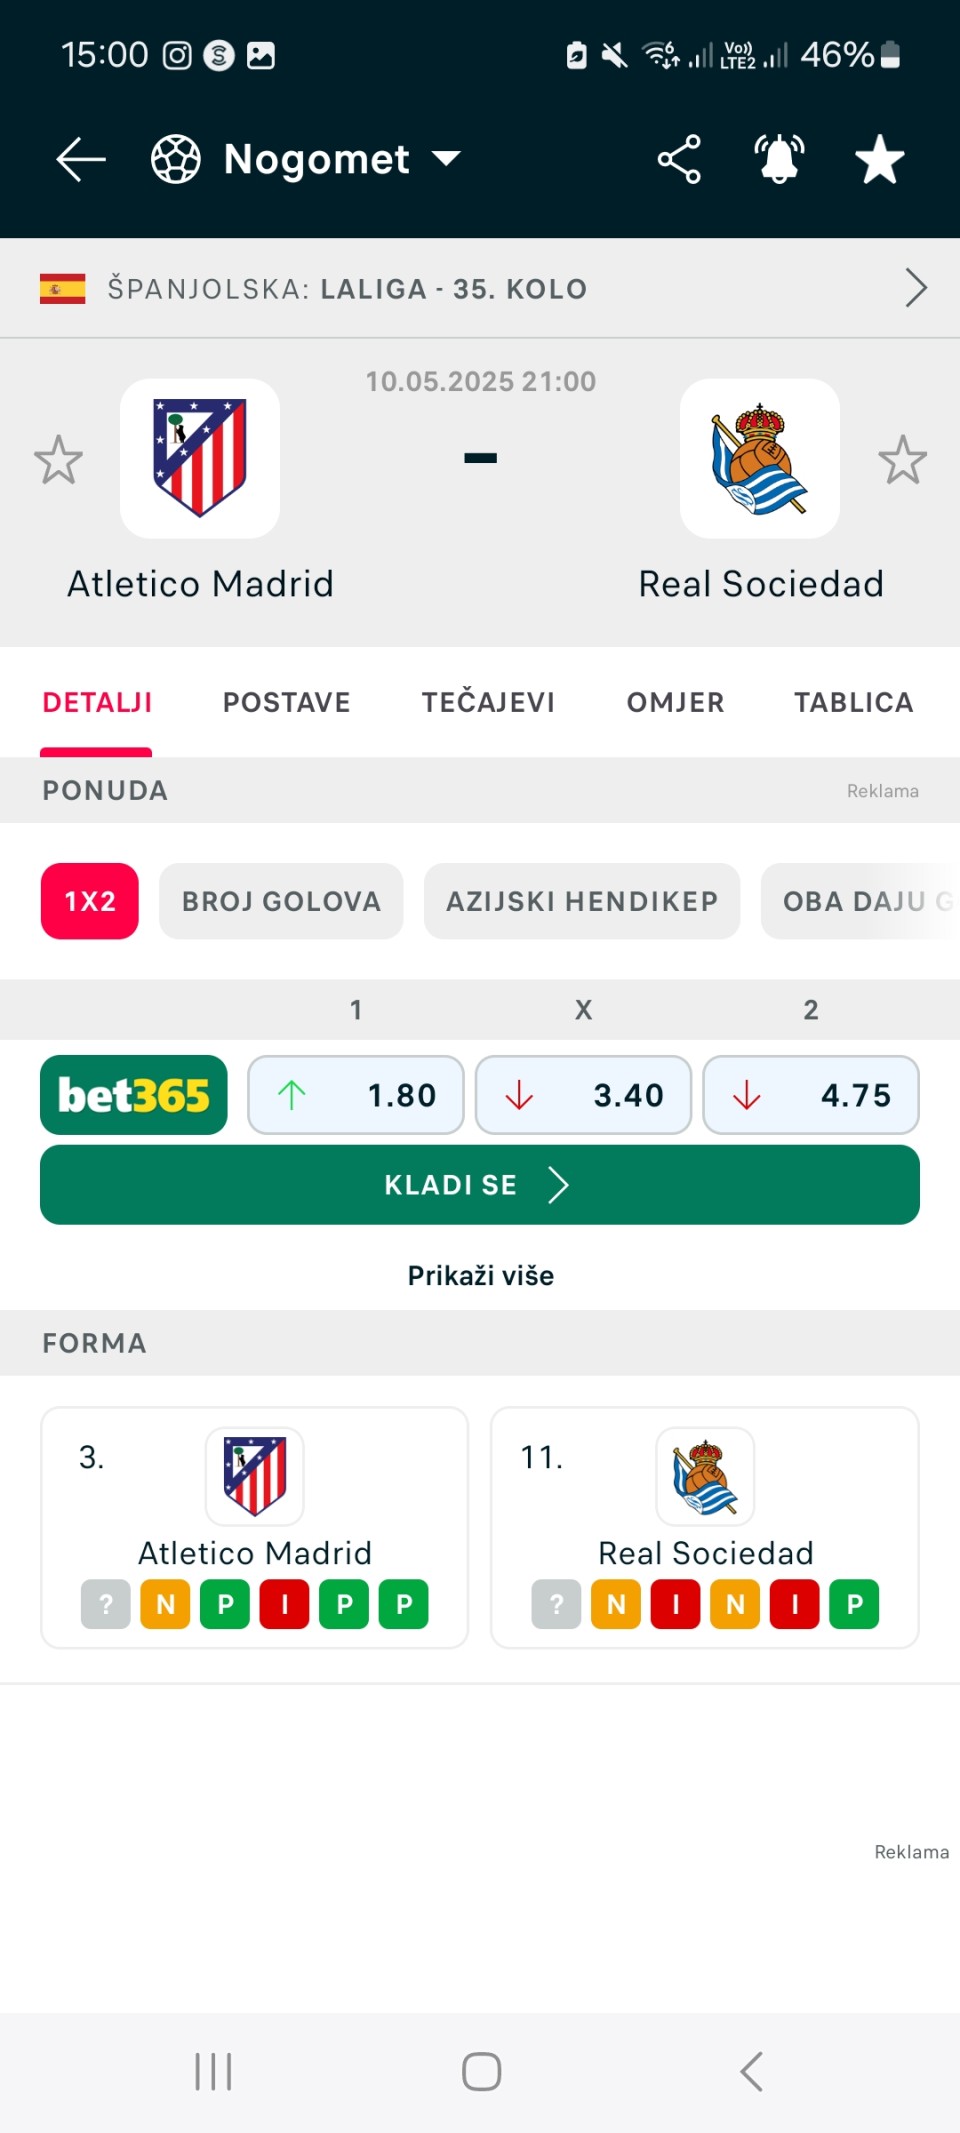Share the match via share icon
This screenshot has width=960, height=2133.
679,159
